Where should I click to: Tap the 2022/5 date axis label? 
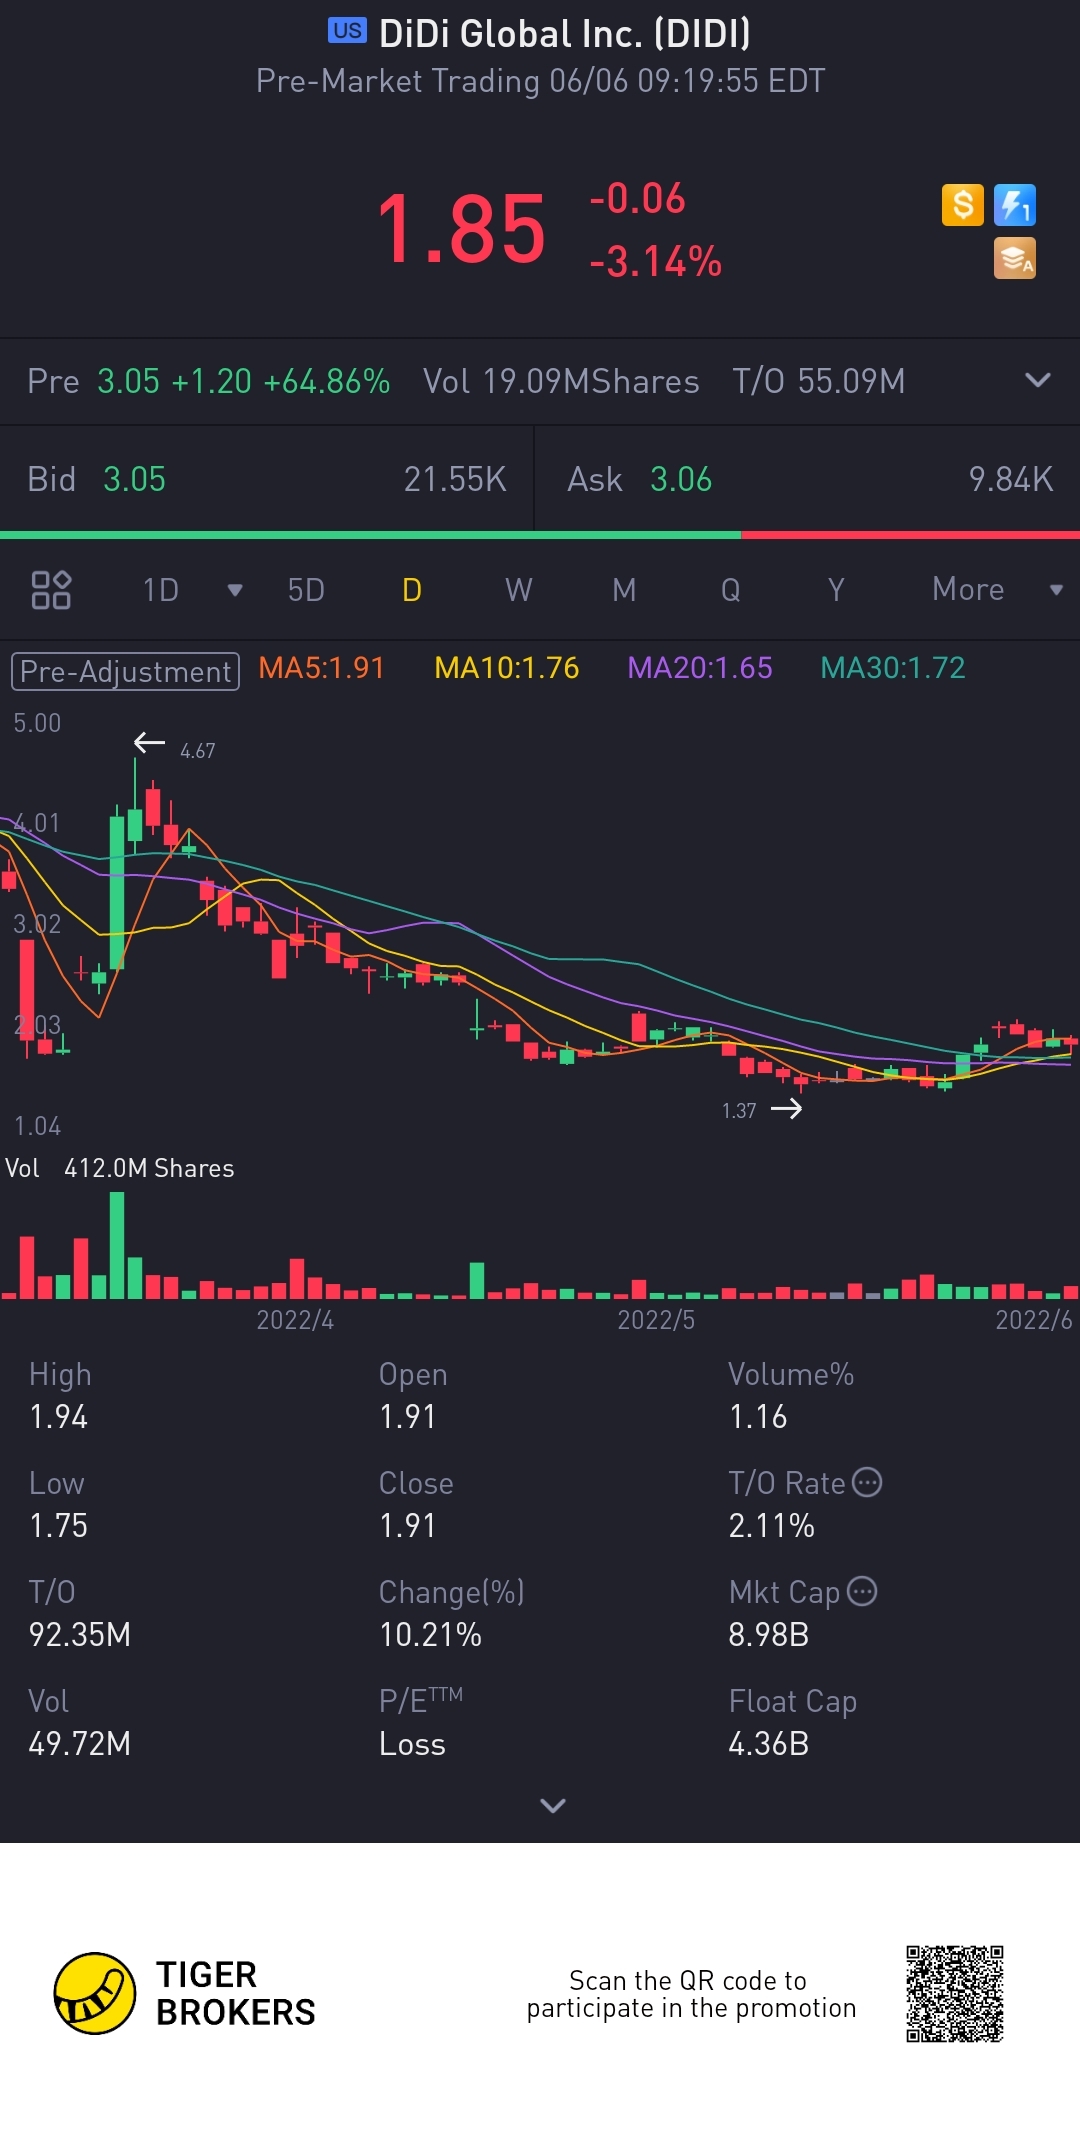click(656, 1320)
